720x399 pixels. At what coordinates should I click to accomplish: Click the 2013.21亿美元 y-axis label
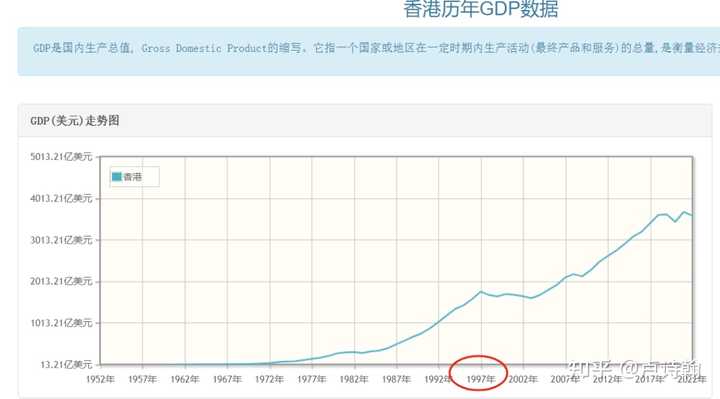(62, 281)
